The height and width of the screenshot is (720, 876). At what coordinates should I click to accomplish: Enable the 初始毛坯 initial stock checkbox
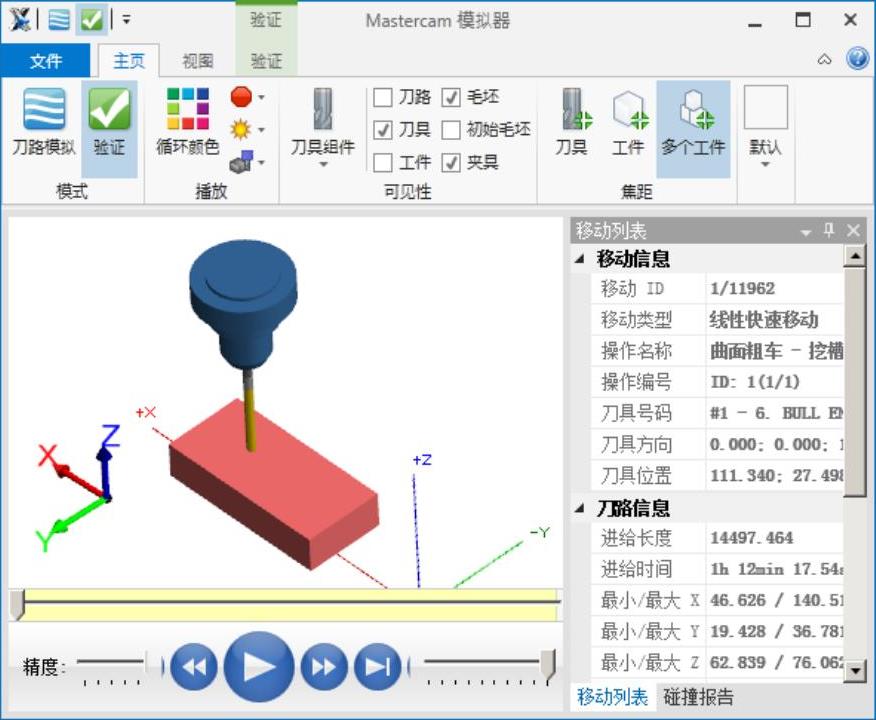pyautogui.click(x=451, y=130)
